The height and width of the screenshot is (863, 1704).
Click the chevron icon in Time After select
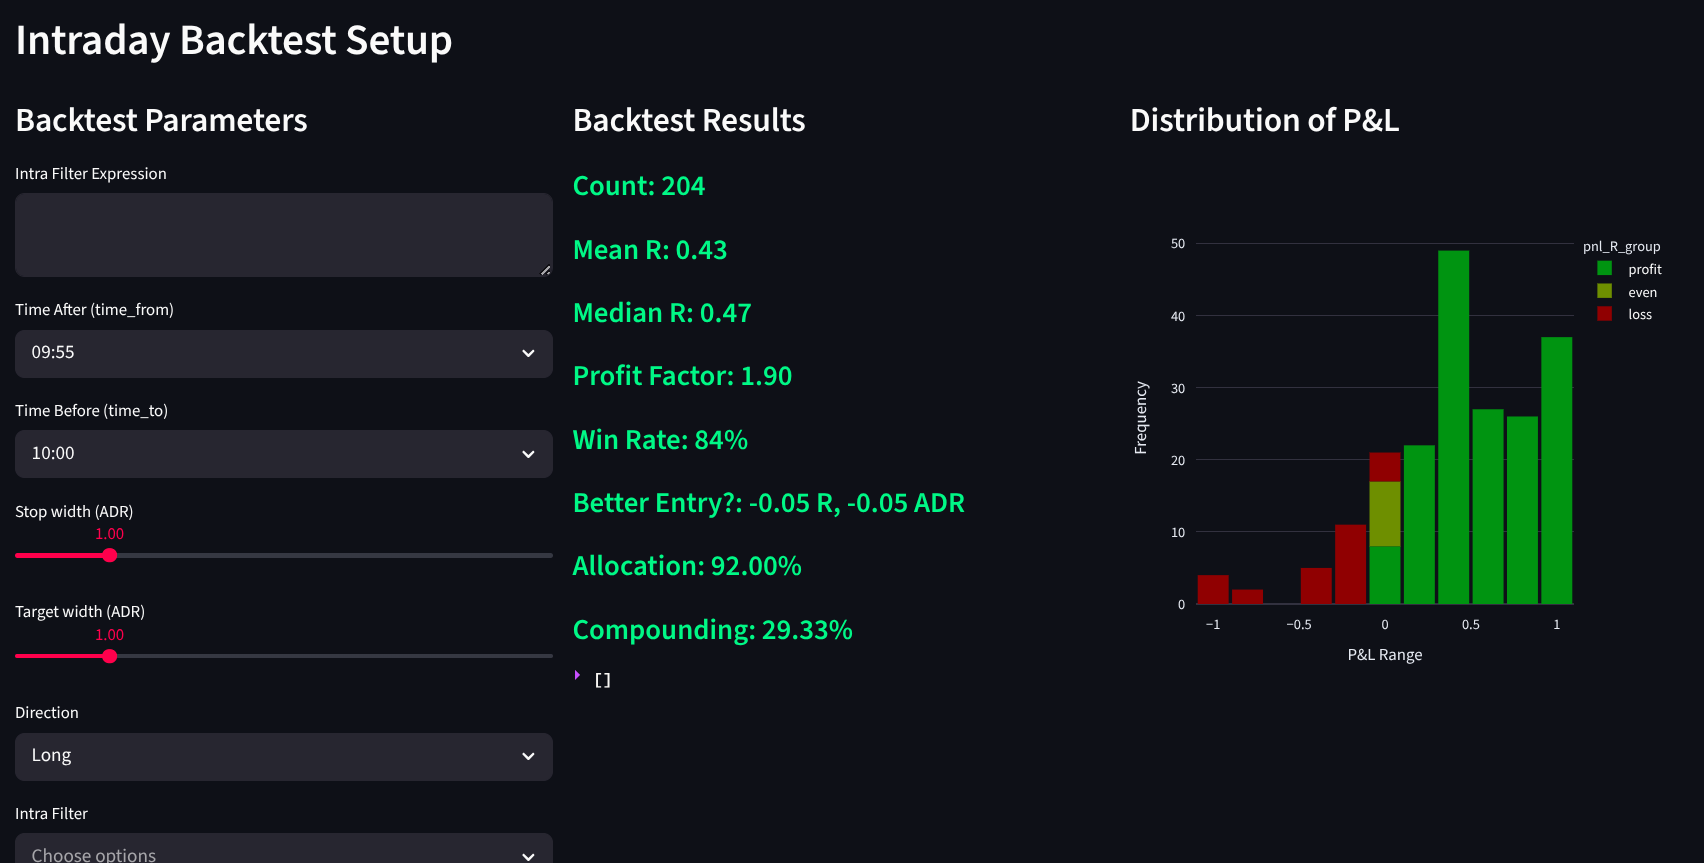click(528, 353)
